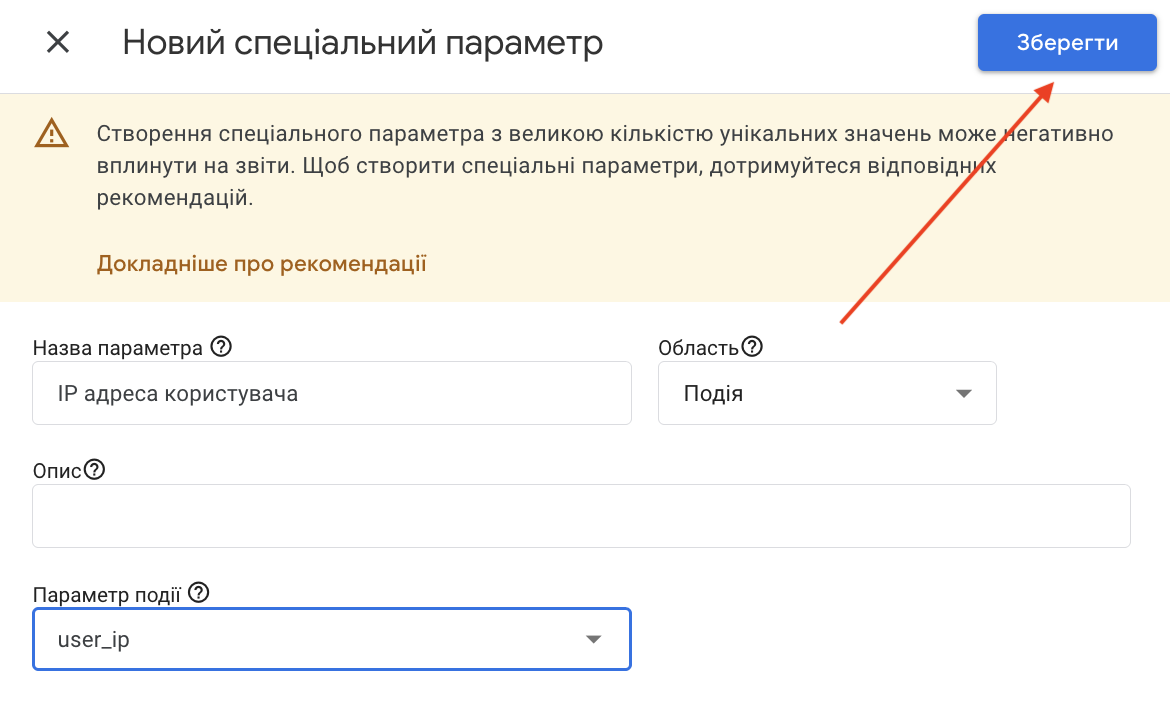
Task: Focus the empty Опис description field
Action: 580,516
